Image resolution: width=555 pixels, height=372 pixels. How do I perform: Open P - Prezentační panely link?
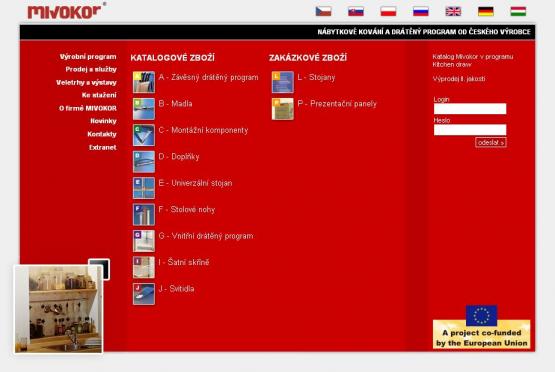point(337,104)
